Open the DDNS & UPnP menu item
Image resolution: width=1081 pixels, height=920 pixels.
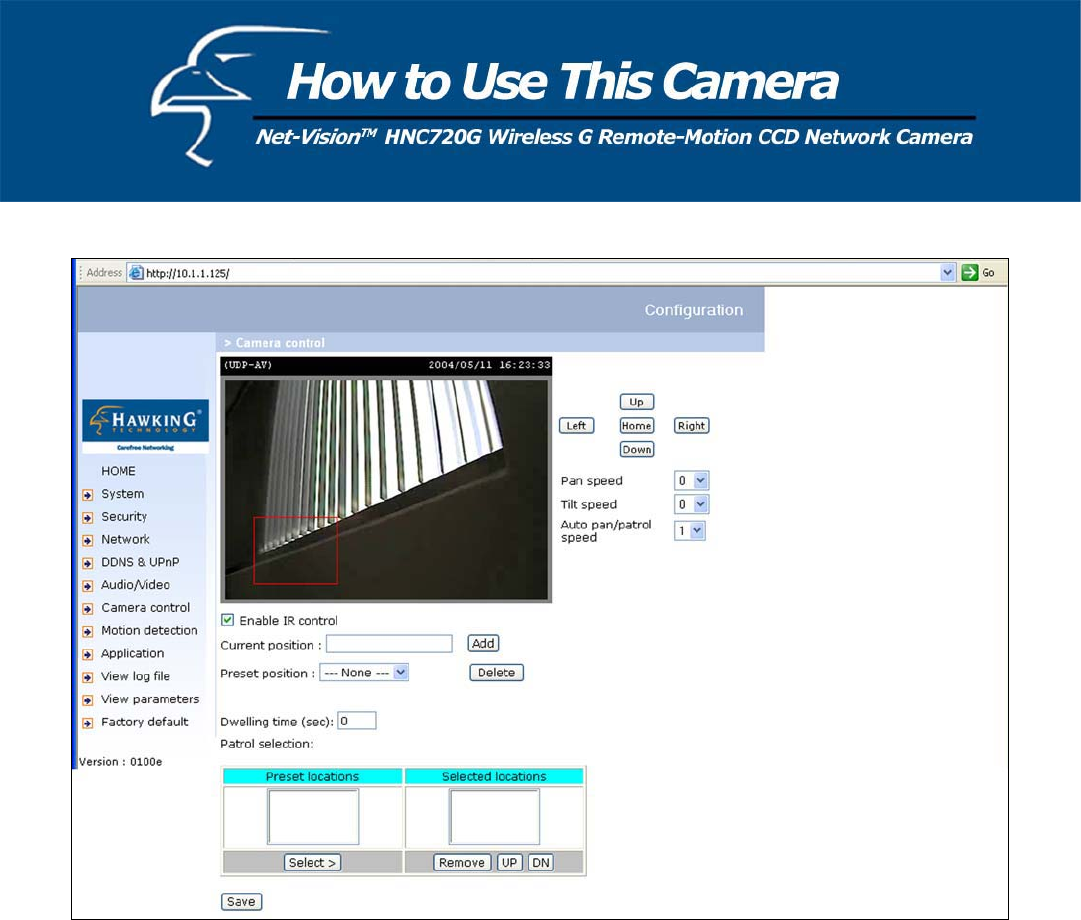coord(140,562)
